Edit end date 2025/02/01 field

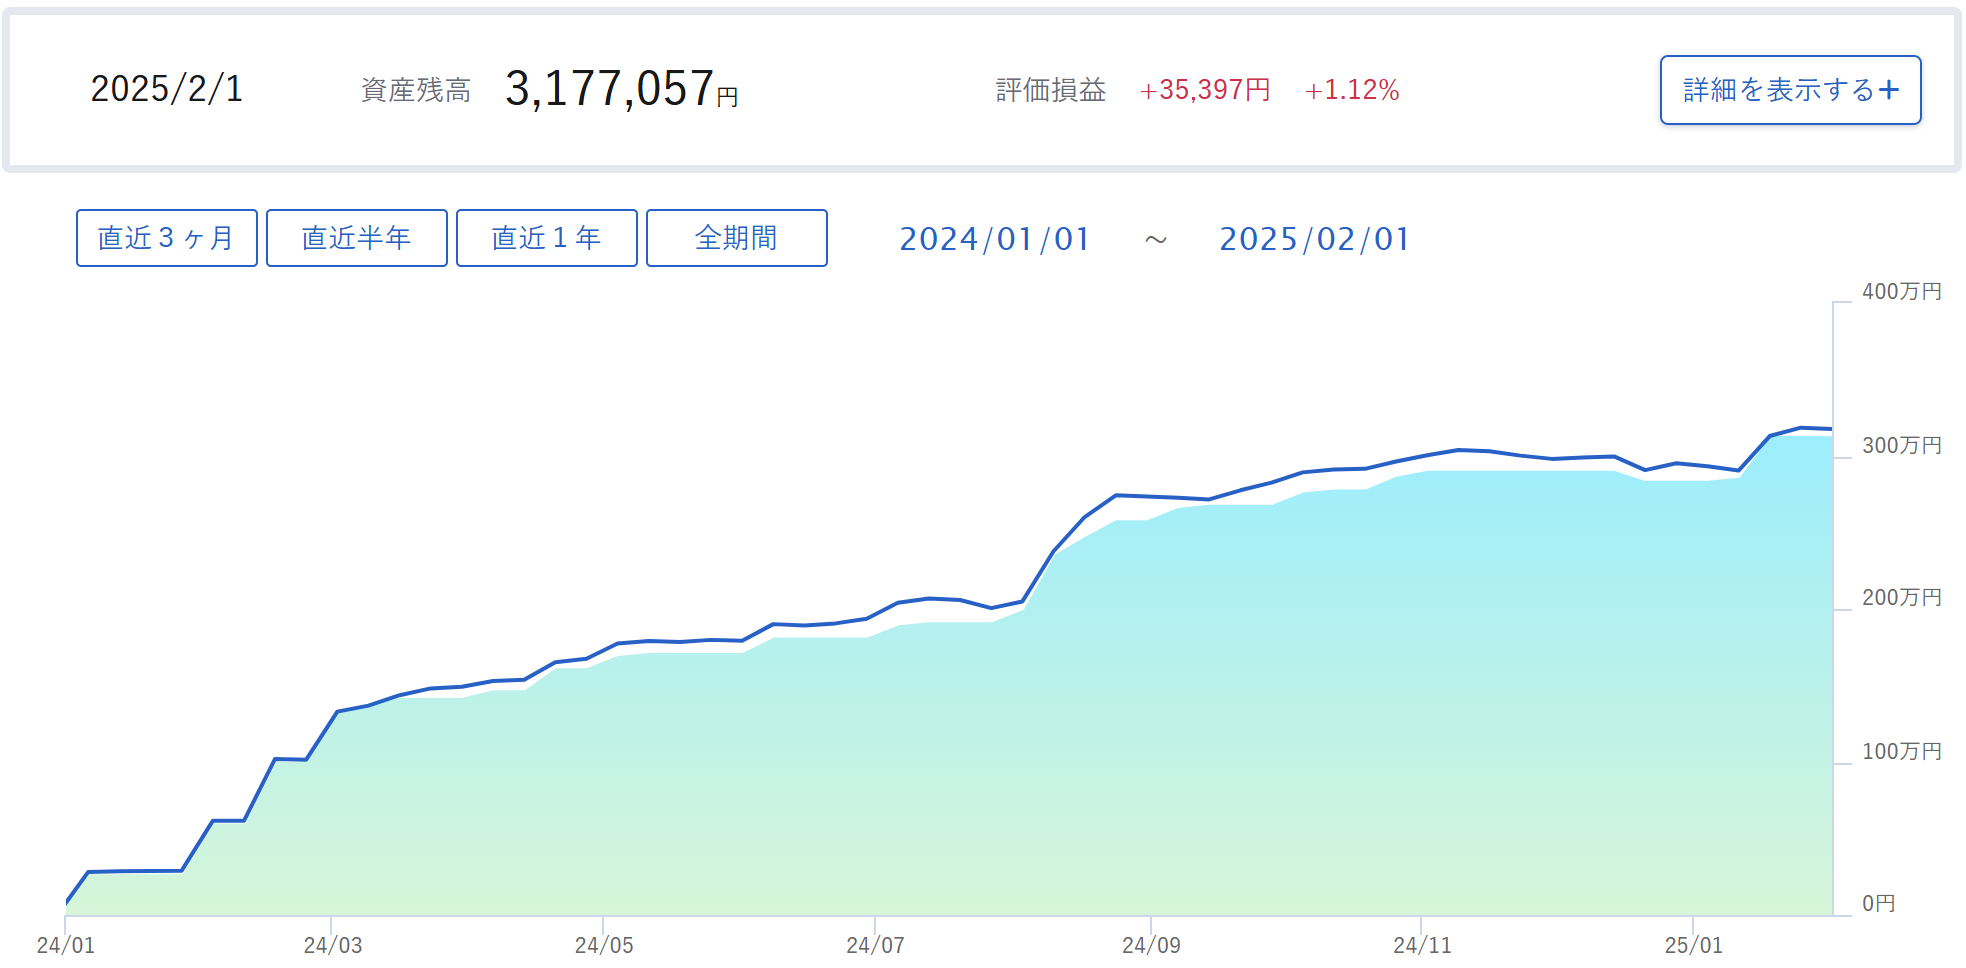tap(1314, 239)
